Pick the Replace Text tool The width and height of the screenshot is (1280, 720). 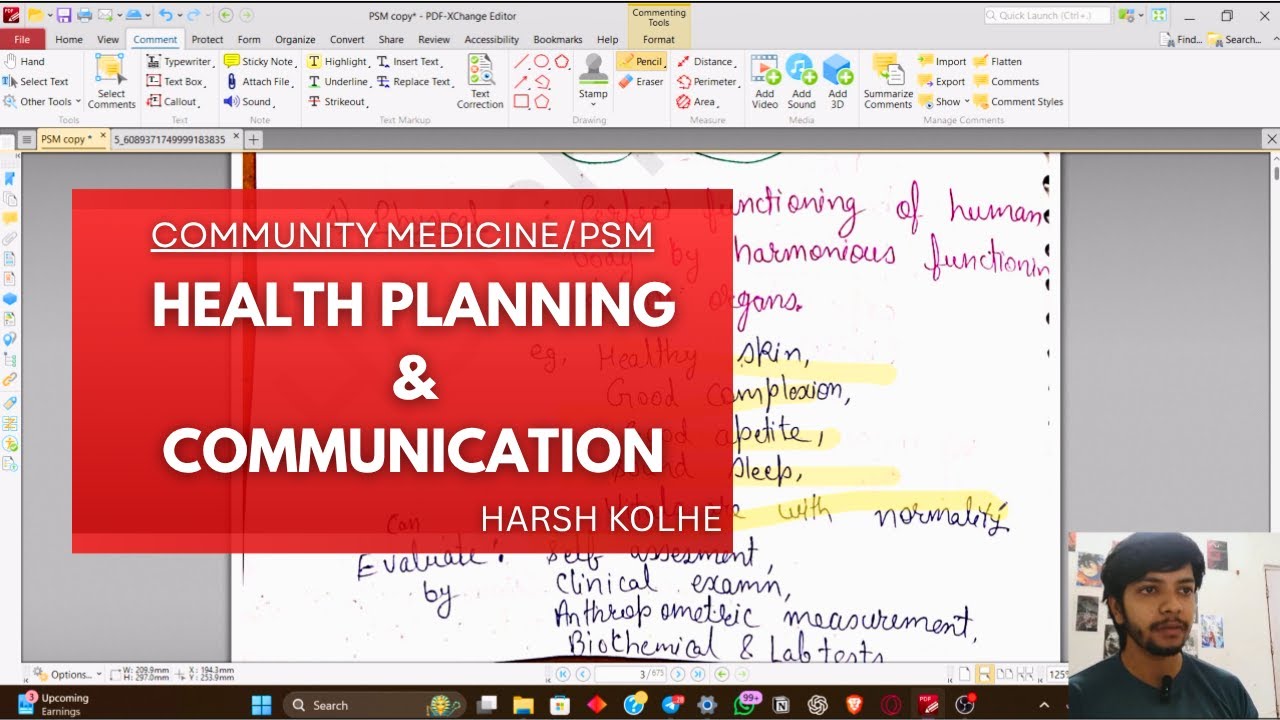coord(415,82)
